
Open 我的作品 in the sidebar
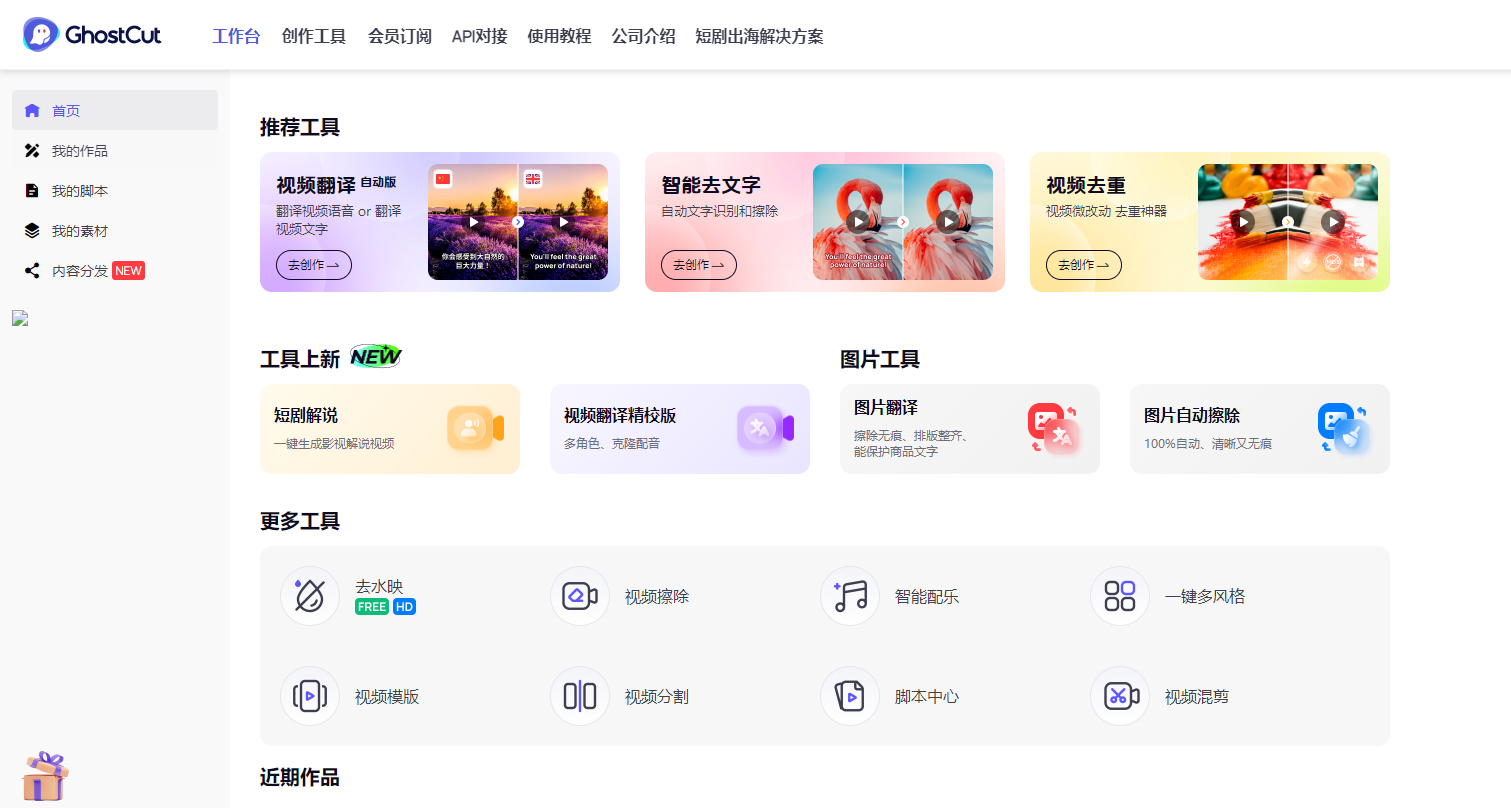point(115,151)
